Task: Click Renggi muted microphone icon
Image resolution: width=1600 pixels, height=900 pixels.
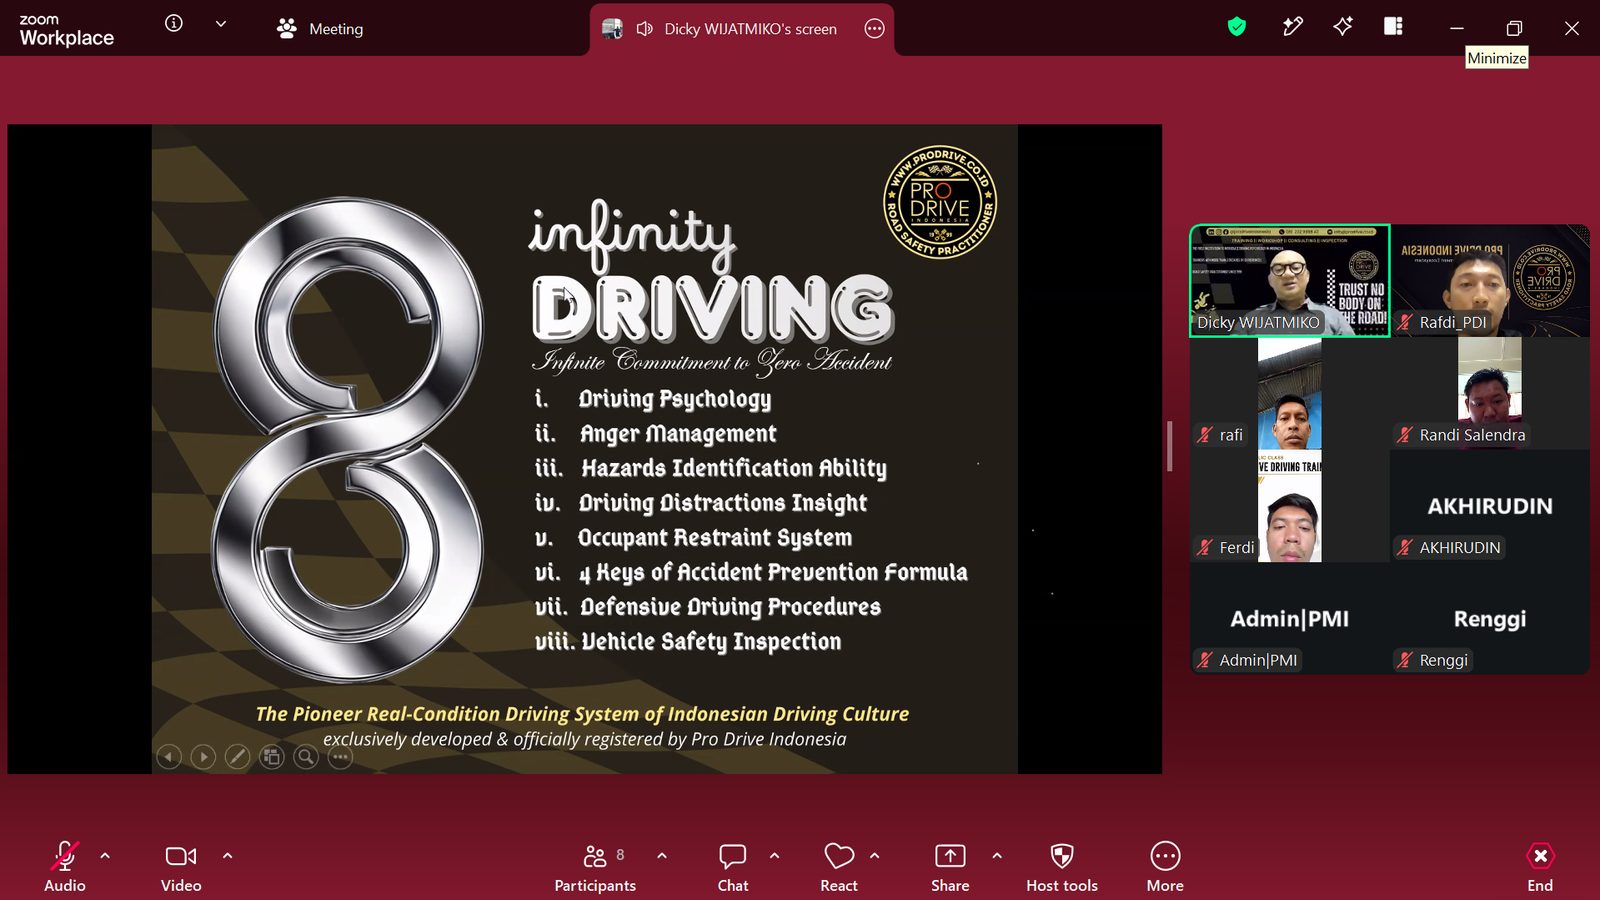Action: 1405,660
